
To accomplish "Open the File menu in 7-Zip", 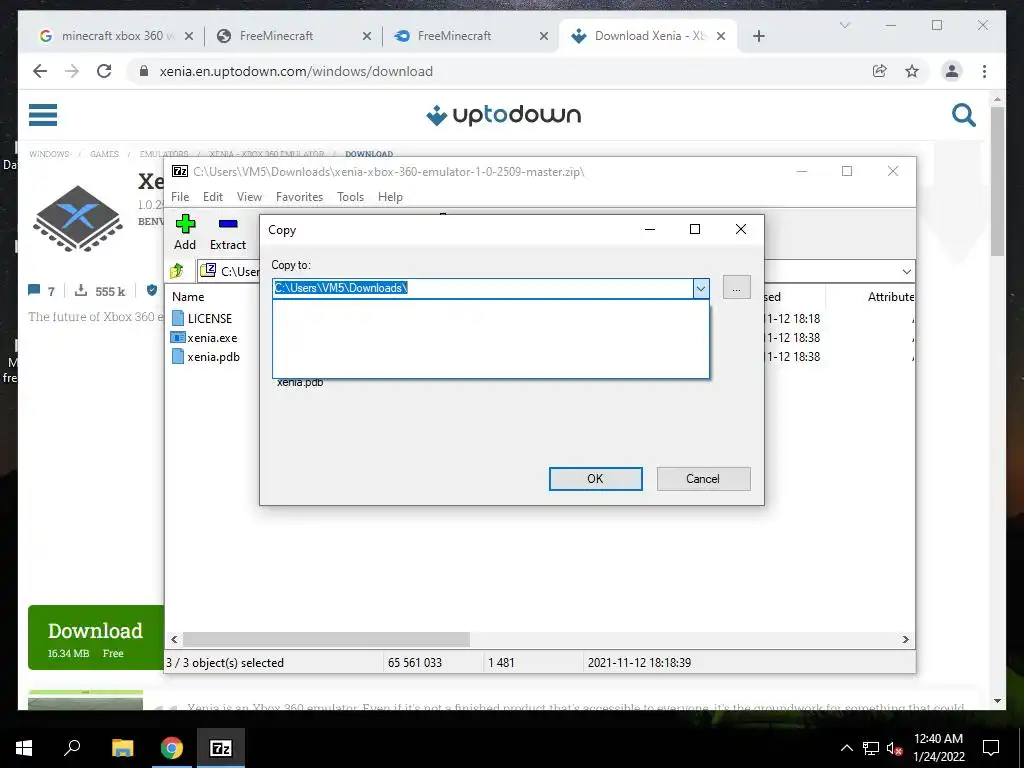I will [180, 197].
